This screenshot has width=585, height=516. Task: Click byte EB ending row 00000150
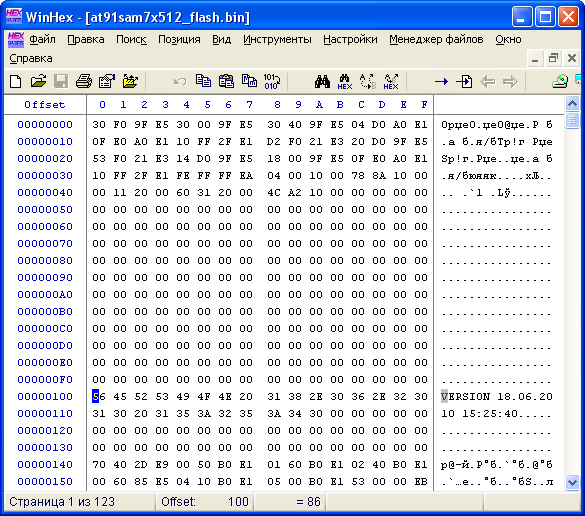(421, 482)
